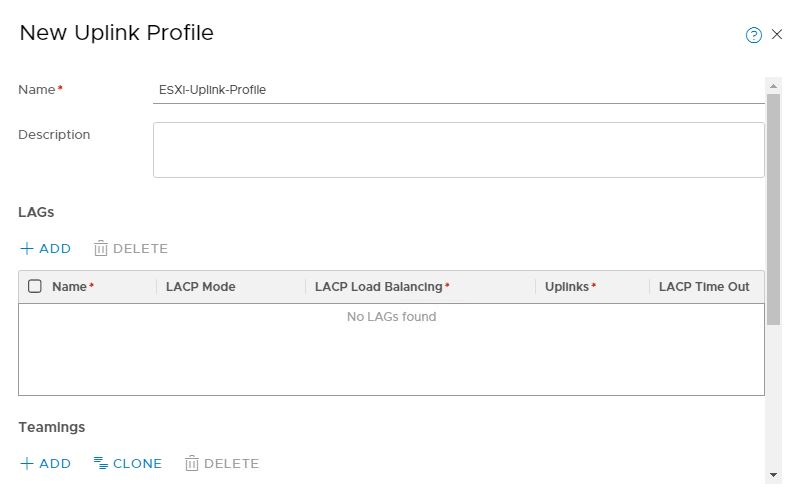Screen dimensions: 797x495
Task: Toggle the select-all LAGs checkbox
Action: 35,287
